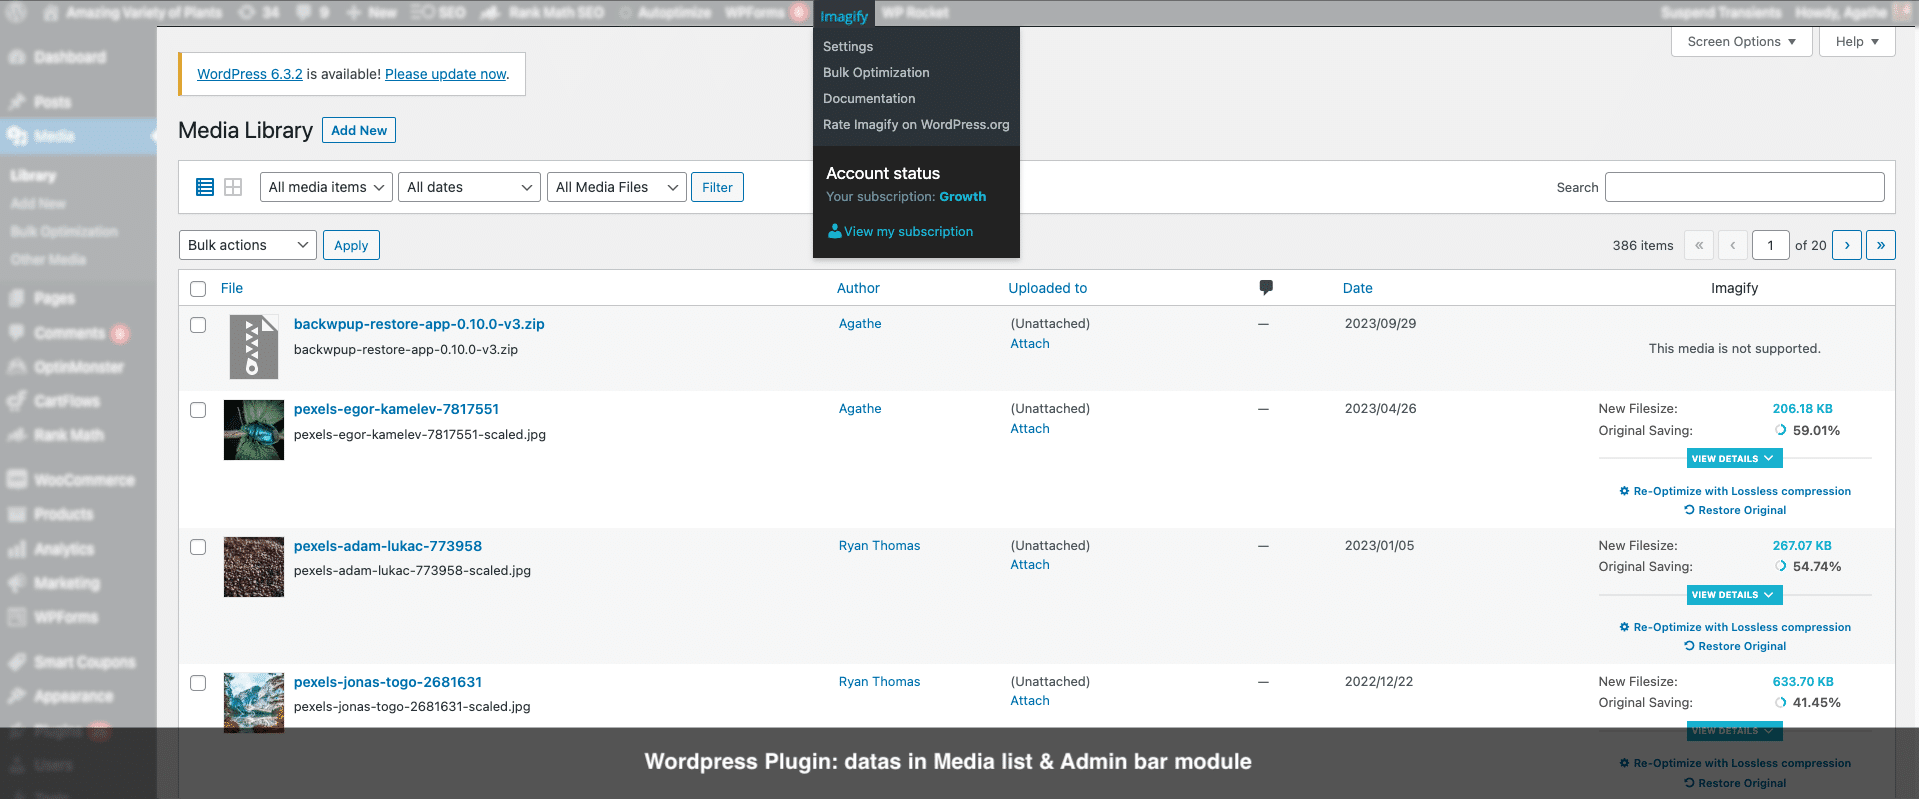The width and height of the screenshot is (1919, 799).
Task: Open Autoptimize admin bar item
Action: (x=665, y=13)
